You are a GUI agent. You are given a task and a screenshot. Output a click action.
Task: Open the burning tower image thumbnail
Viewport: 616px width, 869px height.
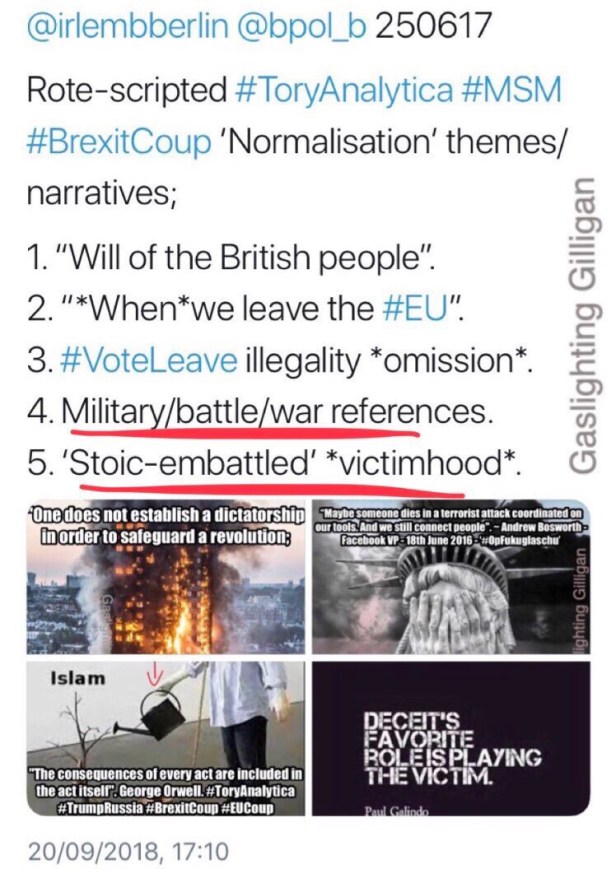pyautogui.click(x=166, y=579)
